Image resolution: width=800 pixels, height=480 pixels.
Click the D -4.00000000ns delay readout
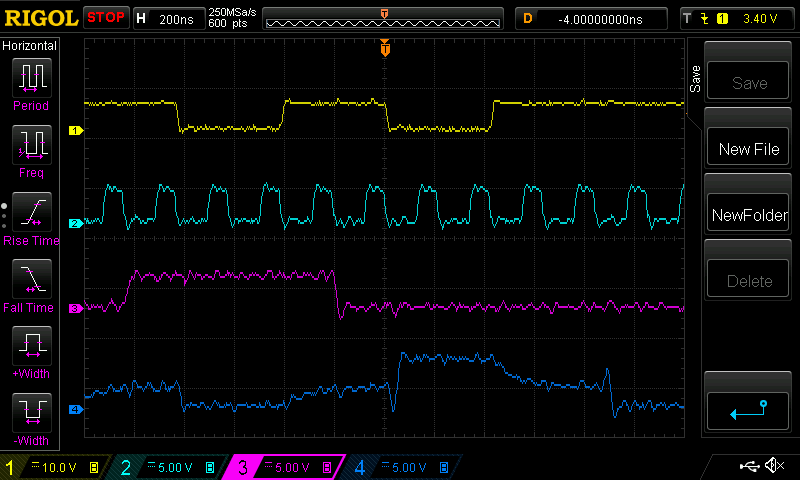tap(591, 19)
